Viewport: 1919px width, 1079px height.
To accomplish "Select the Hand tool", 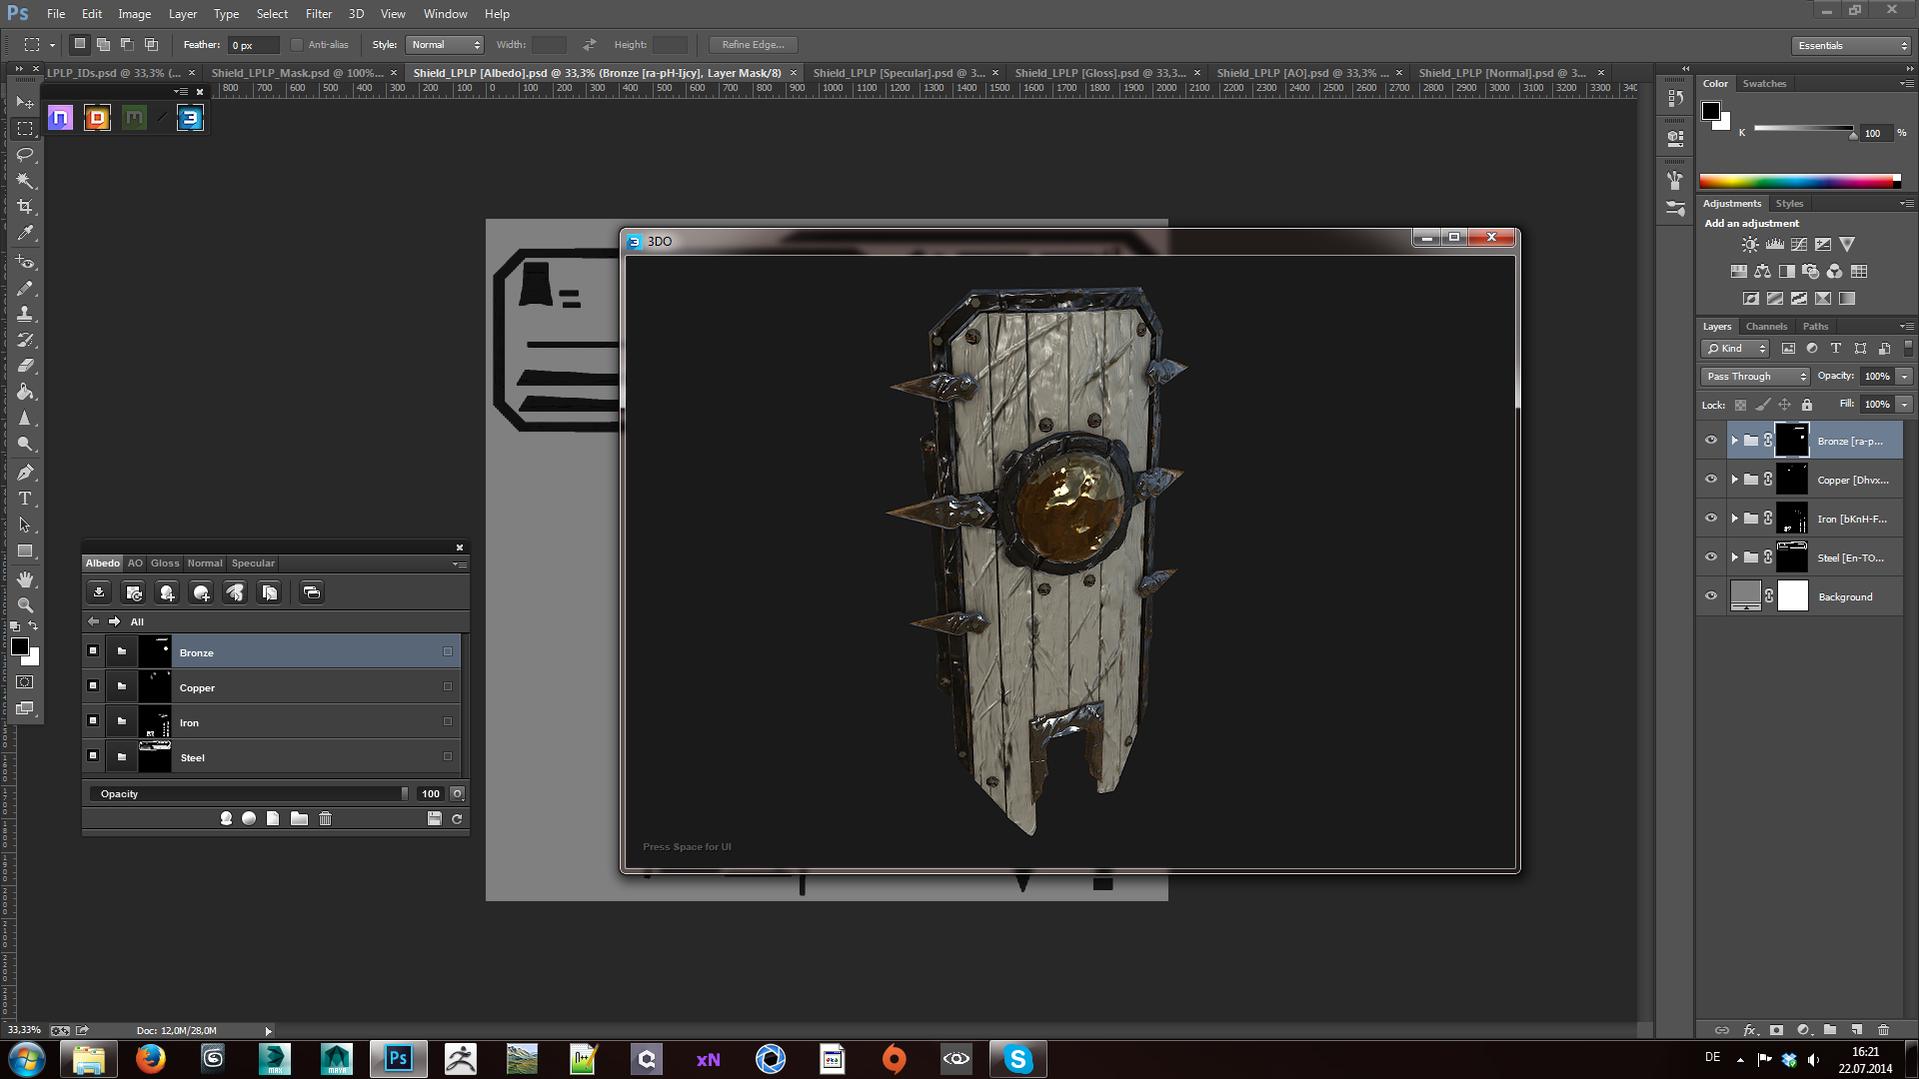I will point(26,579).
